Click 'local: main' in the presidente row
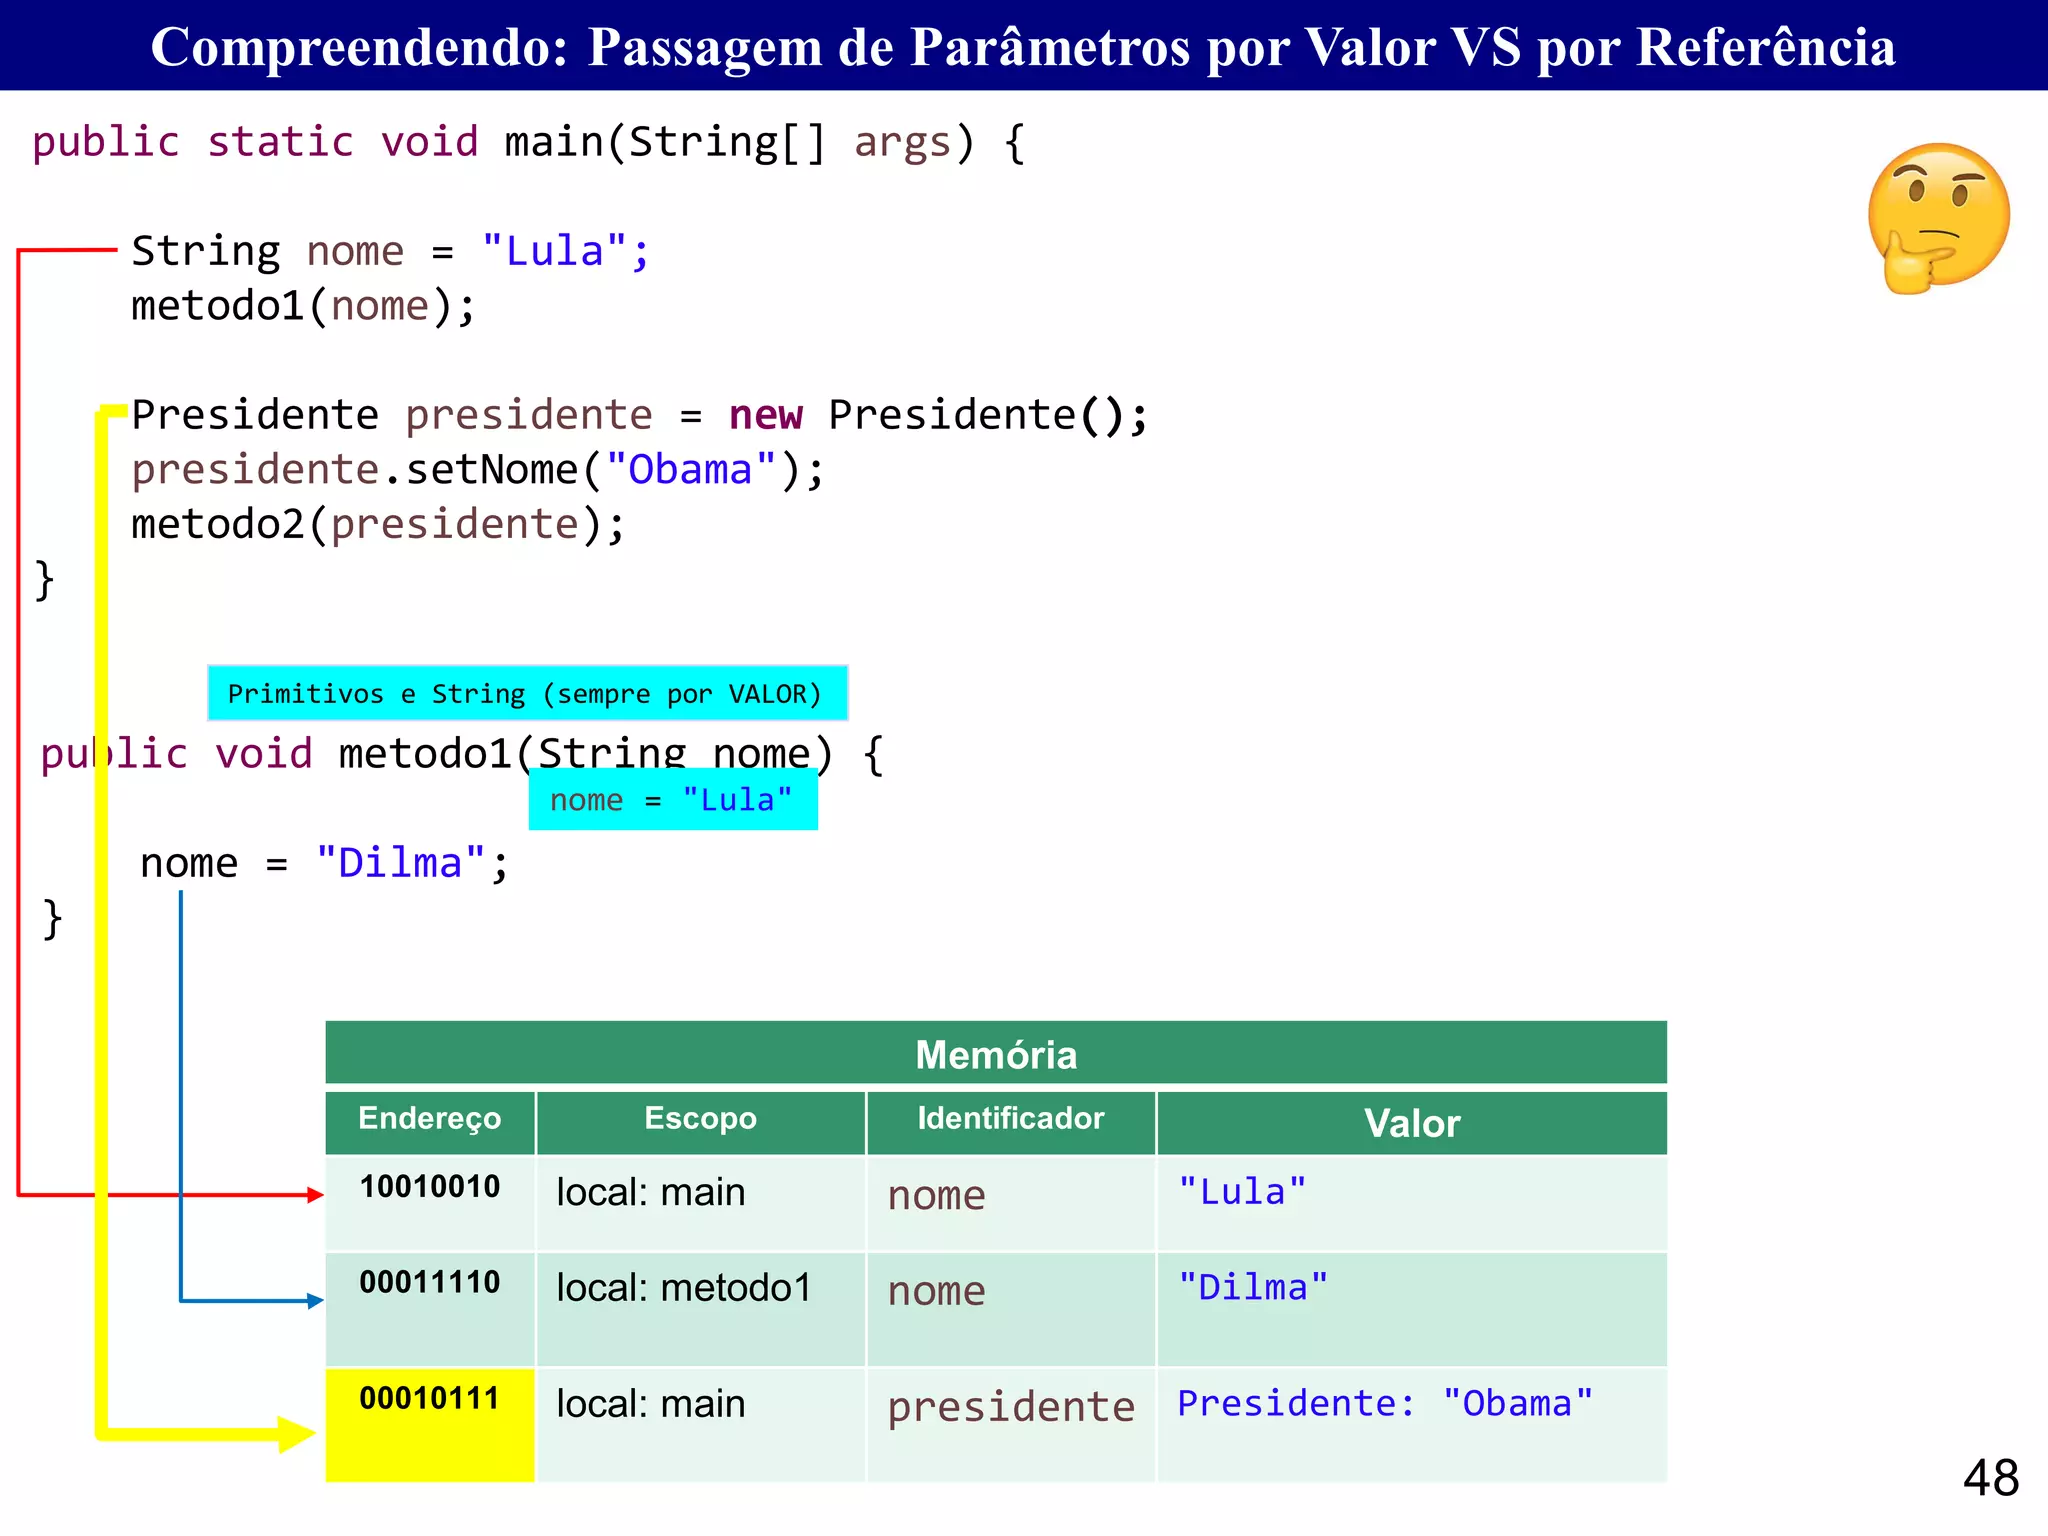 point(700,1424)
